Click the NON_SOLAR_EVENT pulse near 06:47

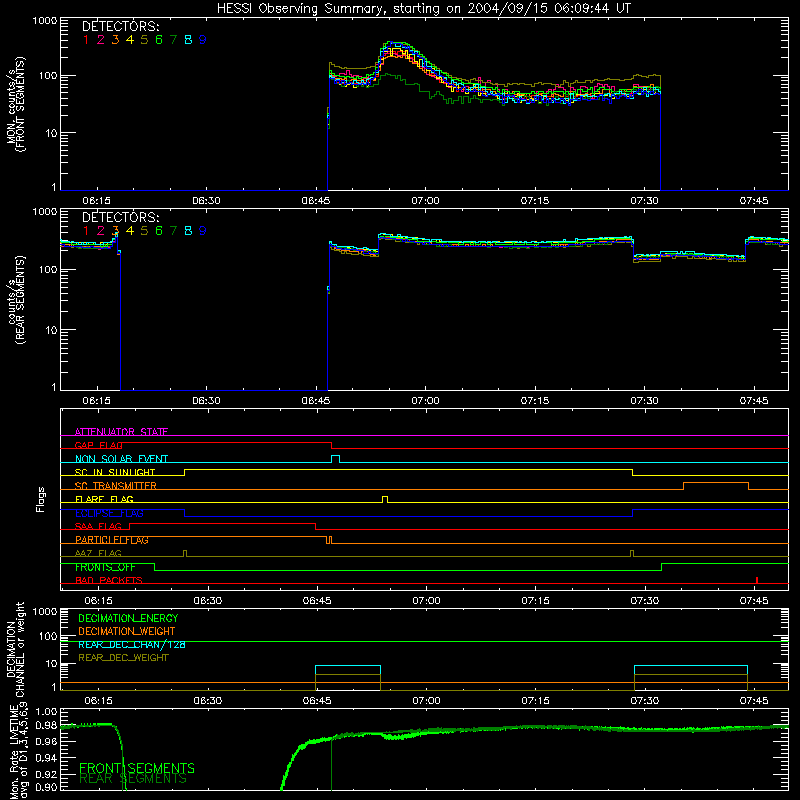335,459
